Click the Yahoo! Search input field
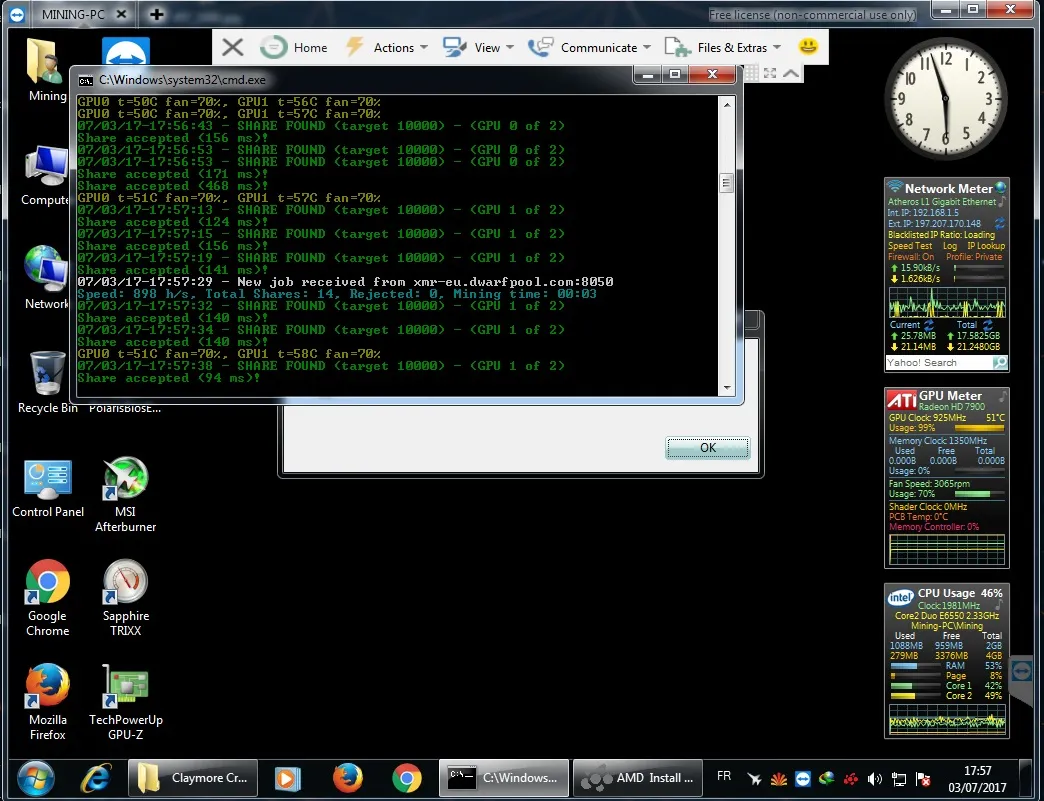The height and width of the screenshot is (801, 1044). click(x=938, y=363)
